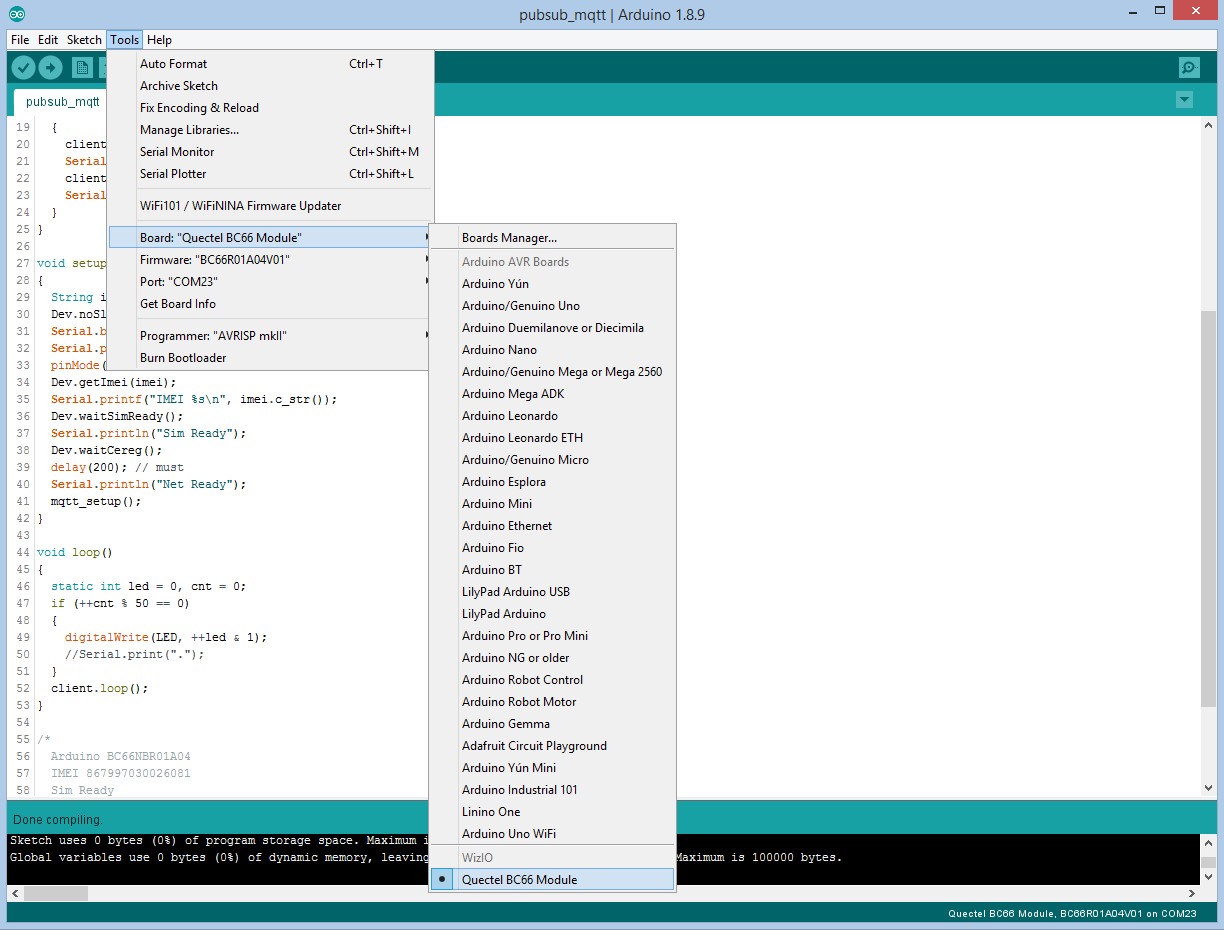
Task: Select Adafruit Circuit Playground
Action: [552, 745]
